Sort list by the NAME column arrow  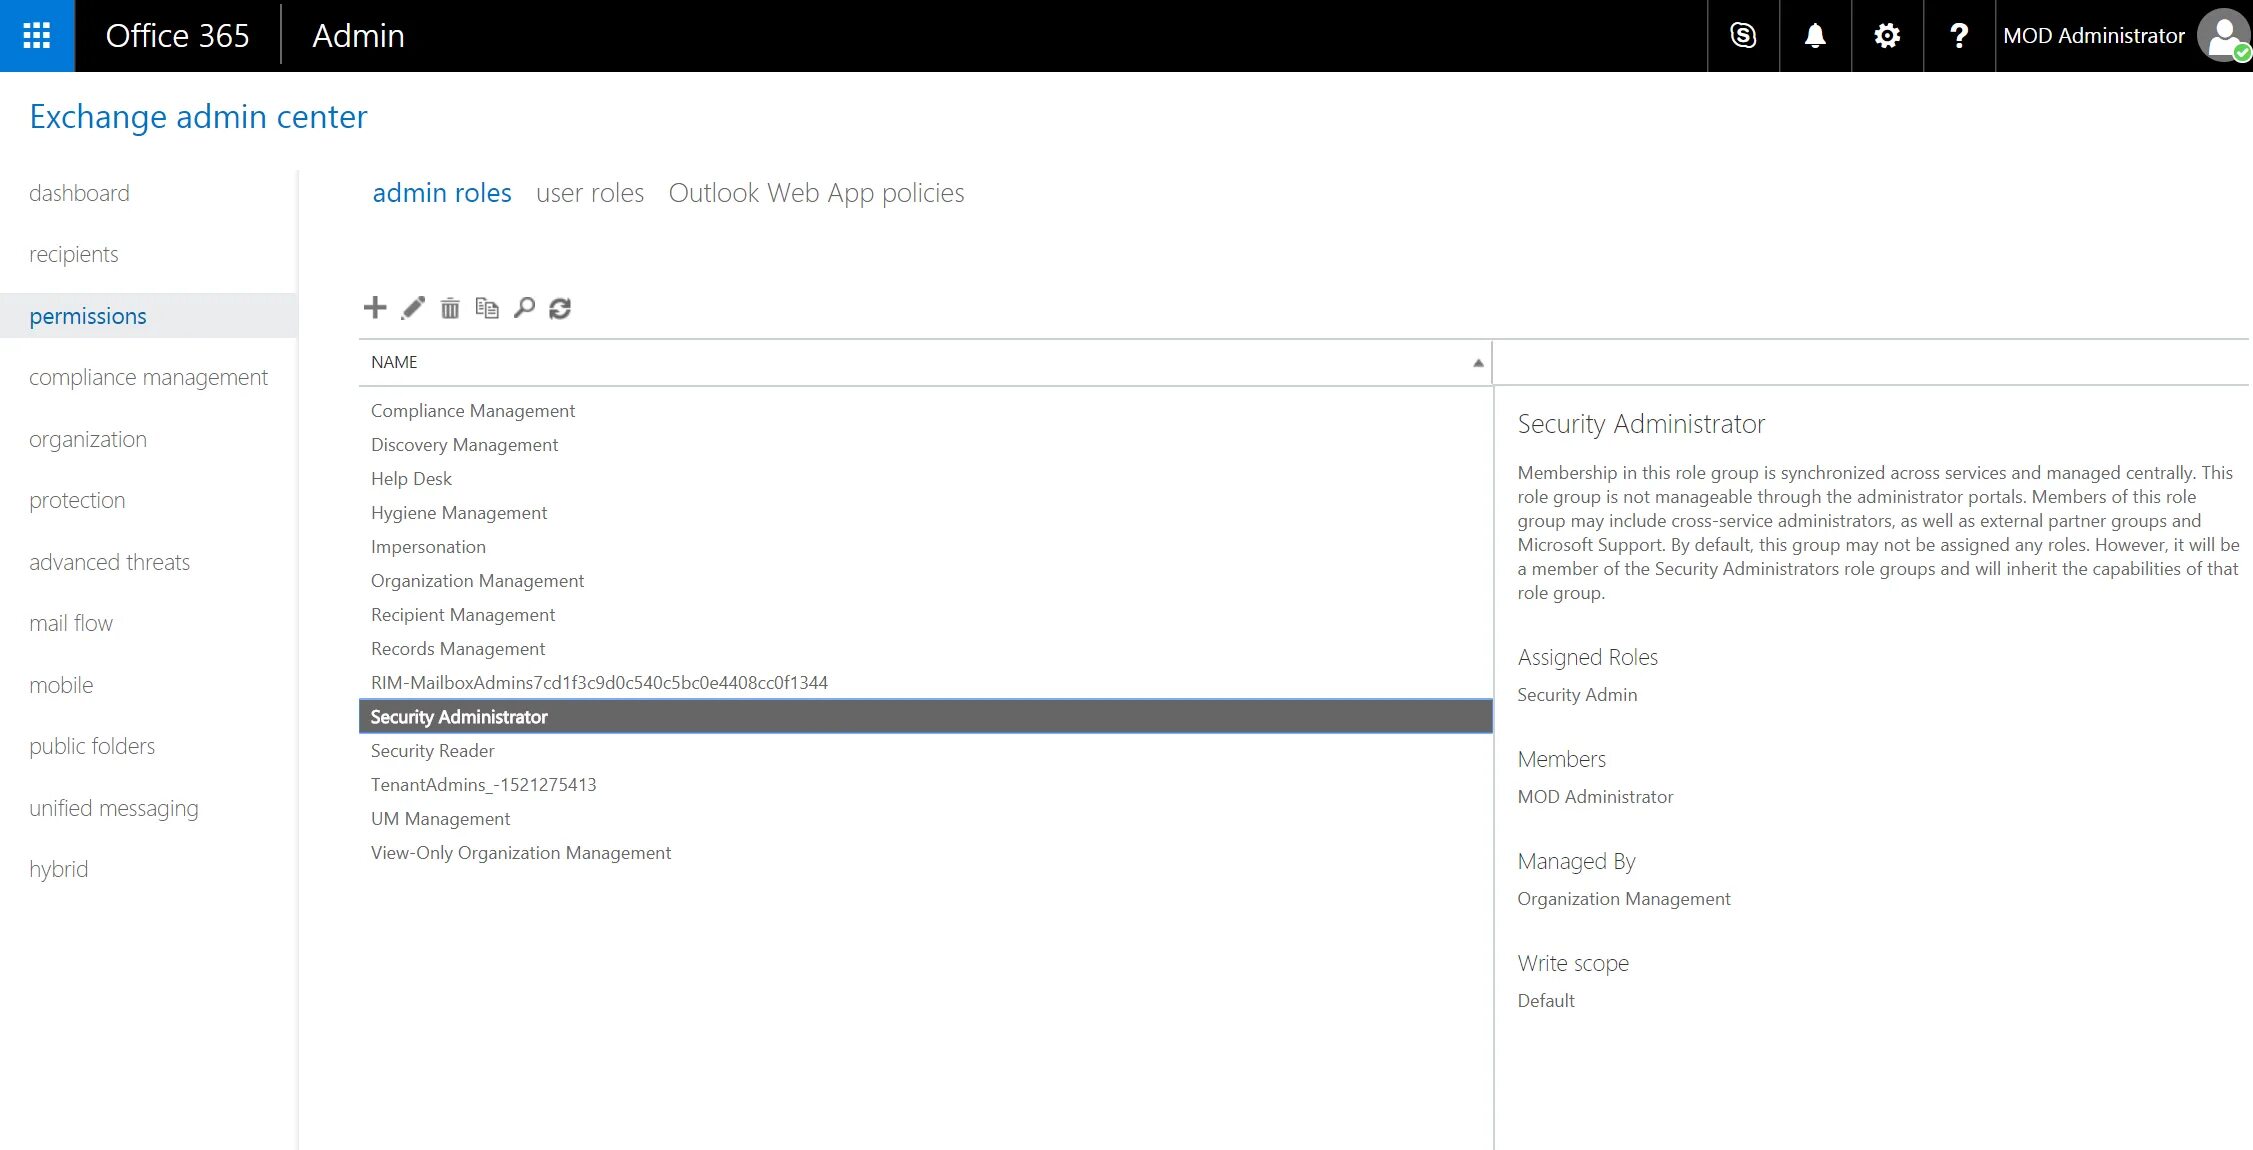pyautogui.click(x=1477, y=363)
